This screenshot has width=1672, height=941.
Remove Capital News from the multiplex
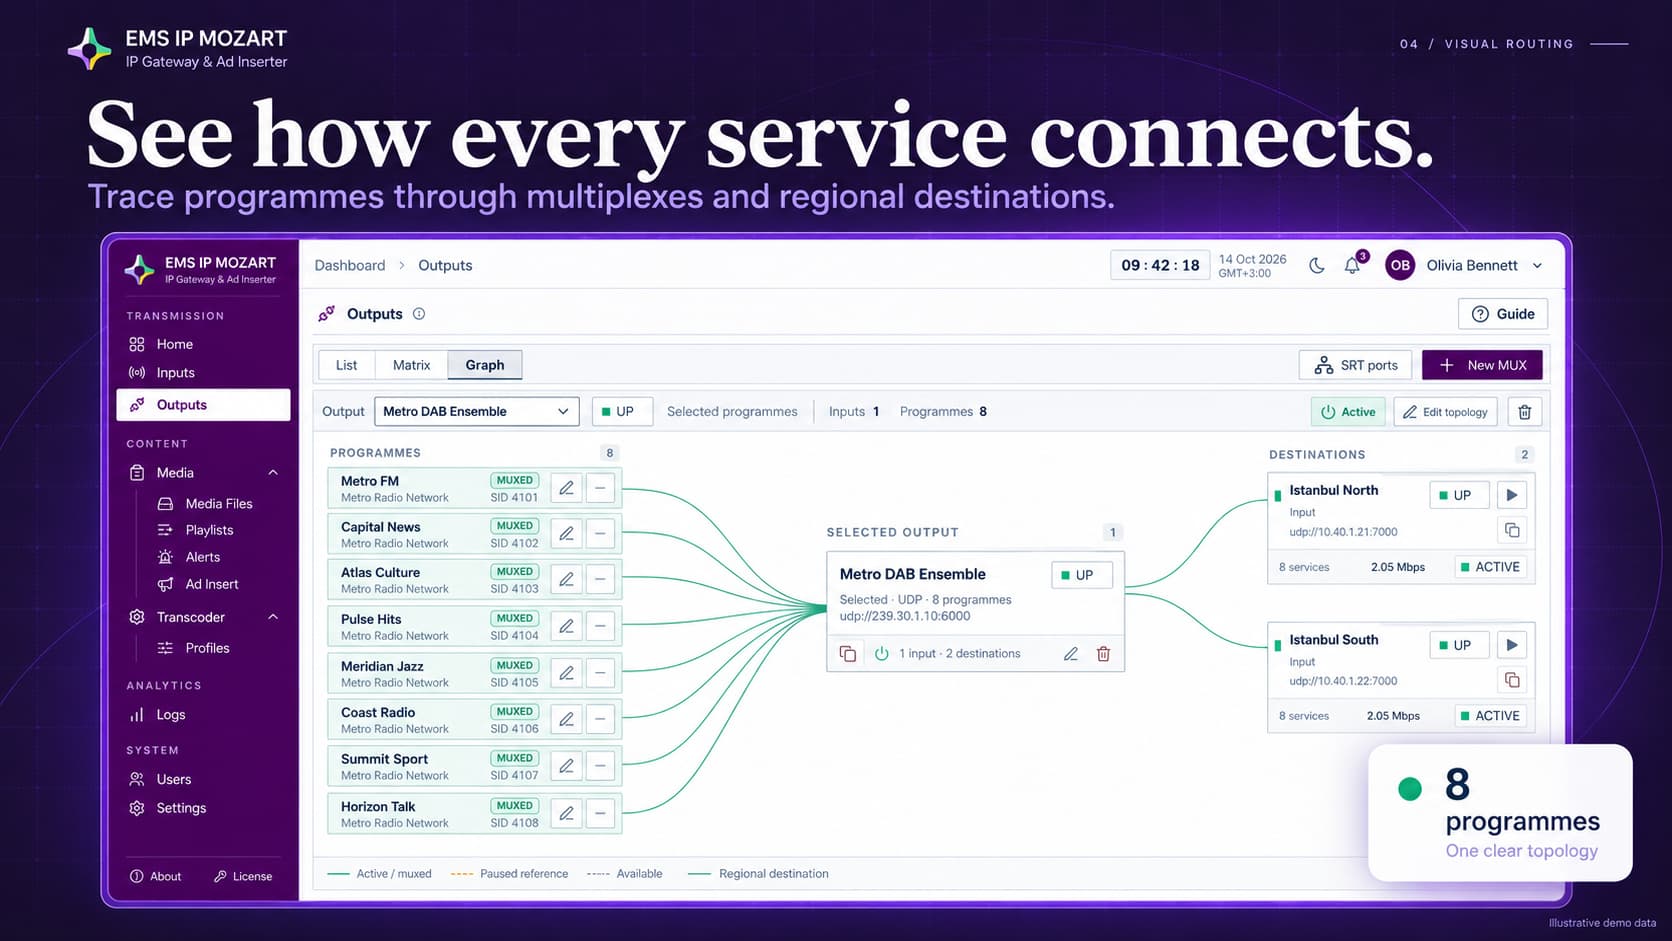coord(600,534)
